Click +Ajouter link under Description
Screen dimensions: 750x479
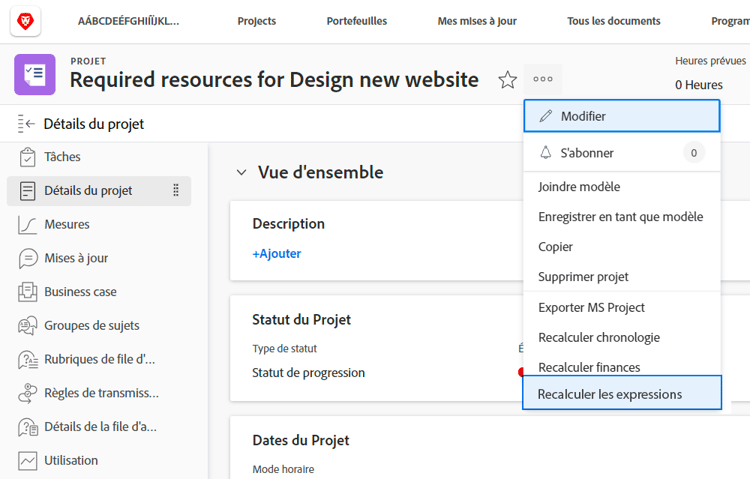[x=276, y=254]
